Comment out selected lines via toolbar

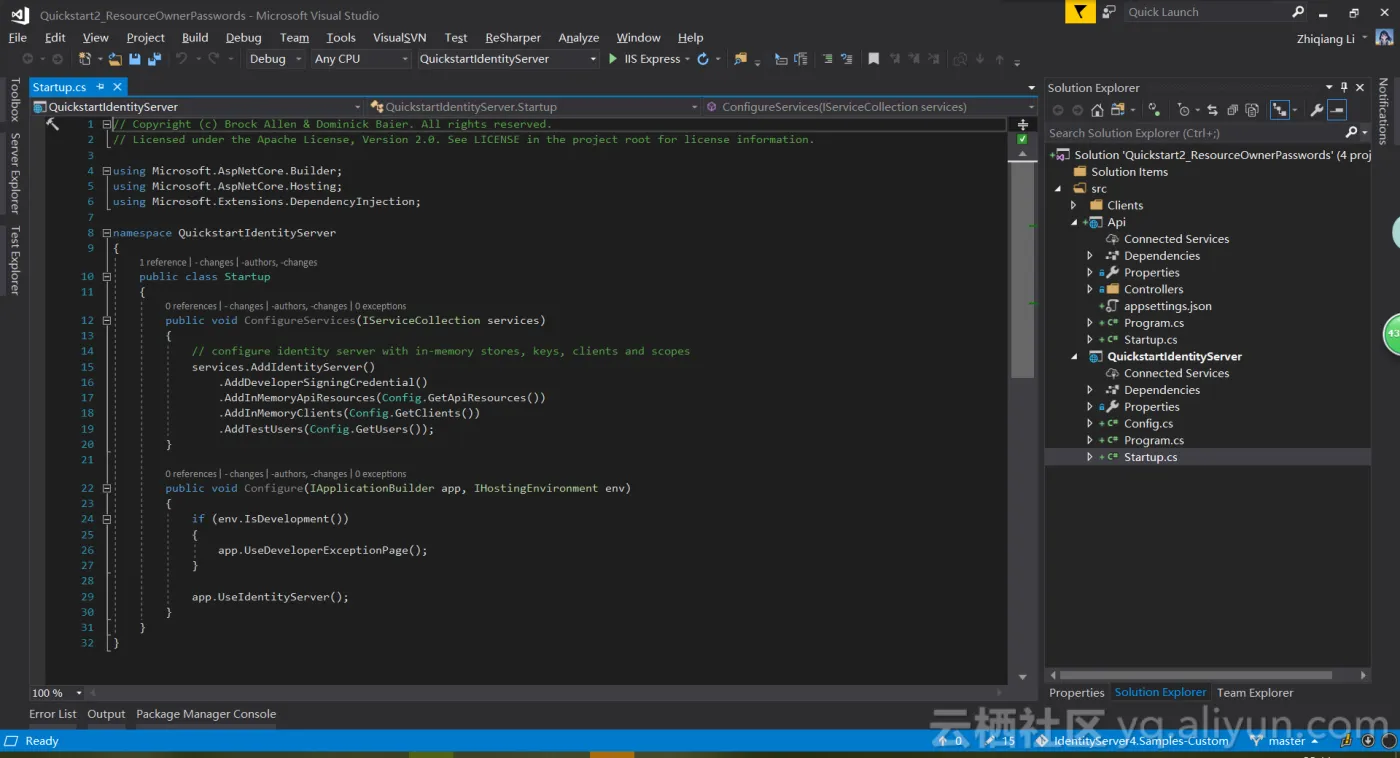pyautogui.click(x=827, y=59)
